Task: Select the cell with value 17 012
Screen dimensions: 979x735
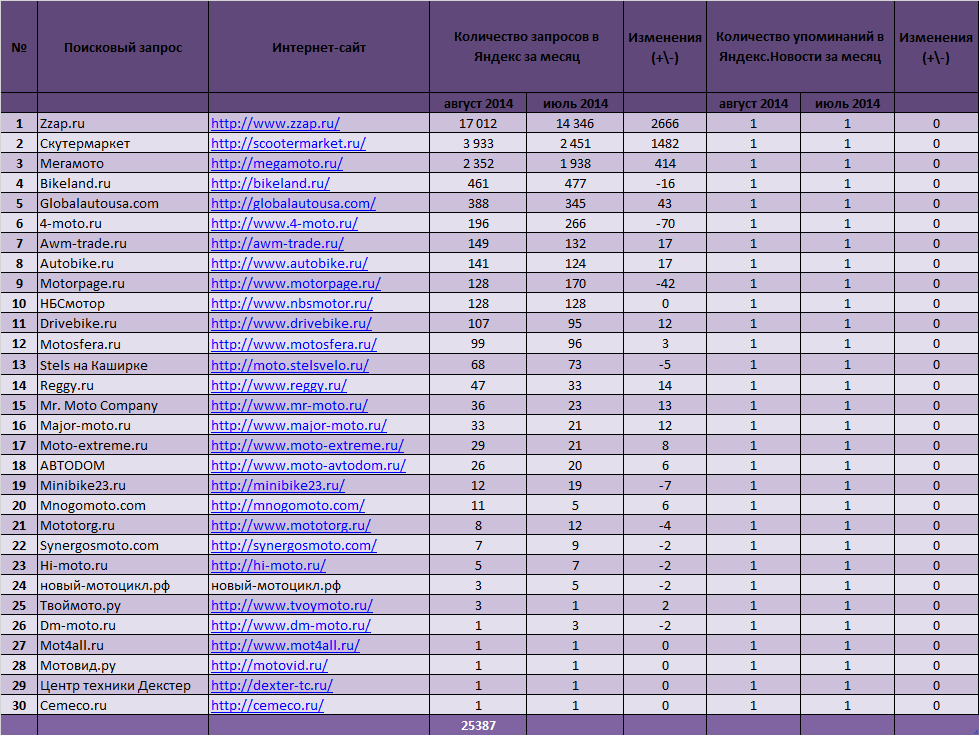Action: (478, 123)
